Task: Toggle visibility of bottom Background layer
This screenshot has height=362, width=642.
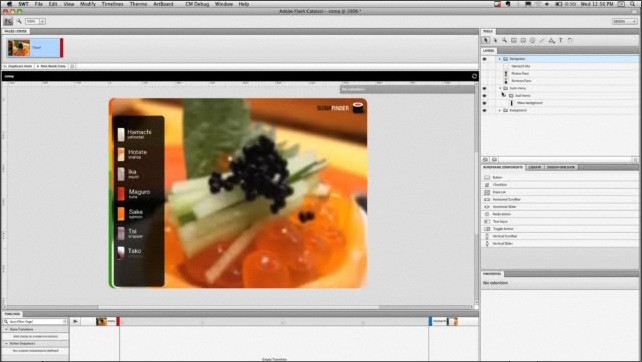Action: point(484,111)
